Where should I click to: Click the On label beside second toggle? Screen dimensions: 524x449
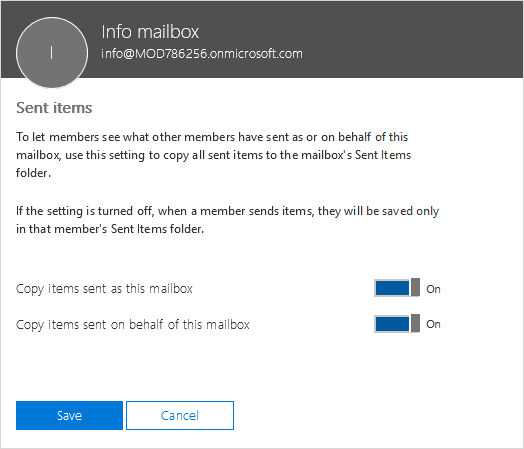click(x=433, y=324)
